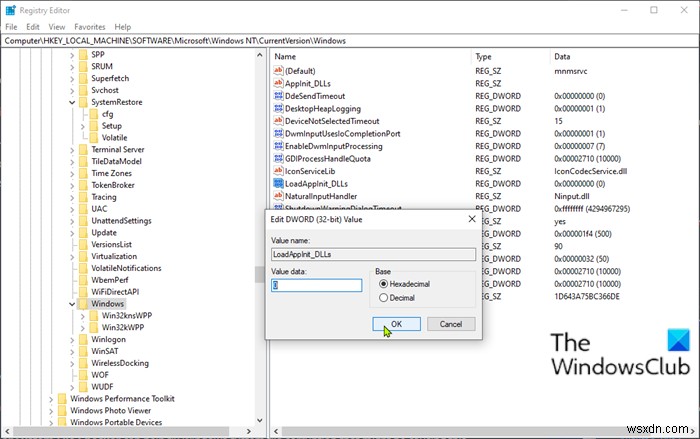Close the Edit DWORD dialog with X
The width and height of the screenshot is (700, 439).
(472, 219)
